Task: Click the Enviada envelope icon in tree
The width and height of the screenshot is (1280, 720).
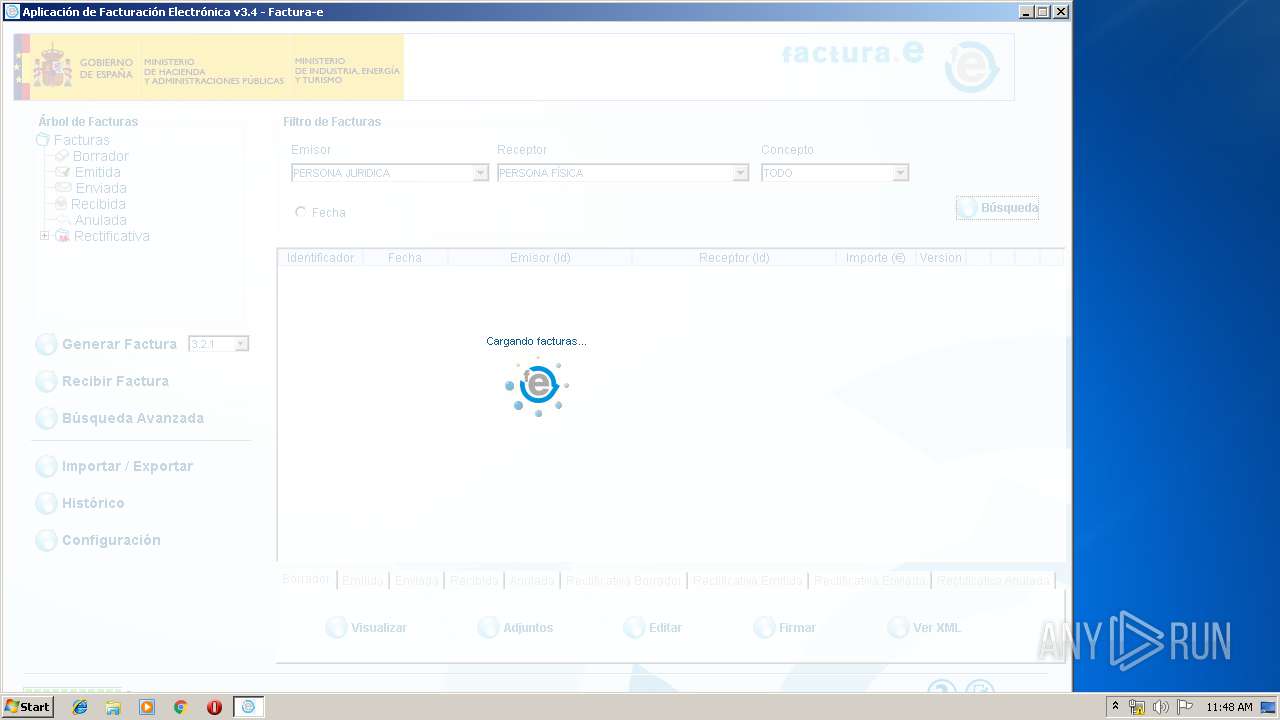Action: click(63, 188)
